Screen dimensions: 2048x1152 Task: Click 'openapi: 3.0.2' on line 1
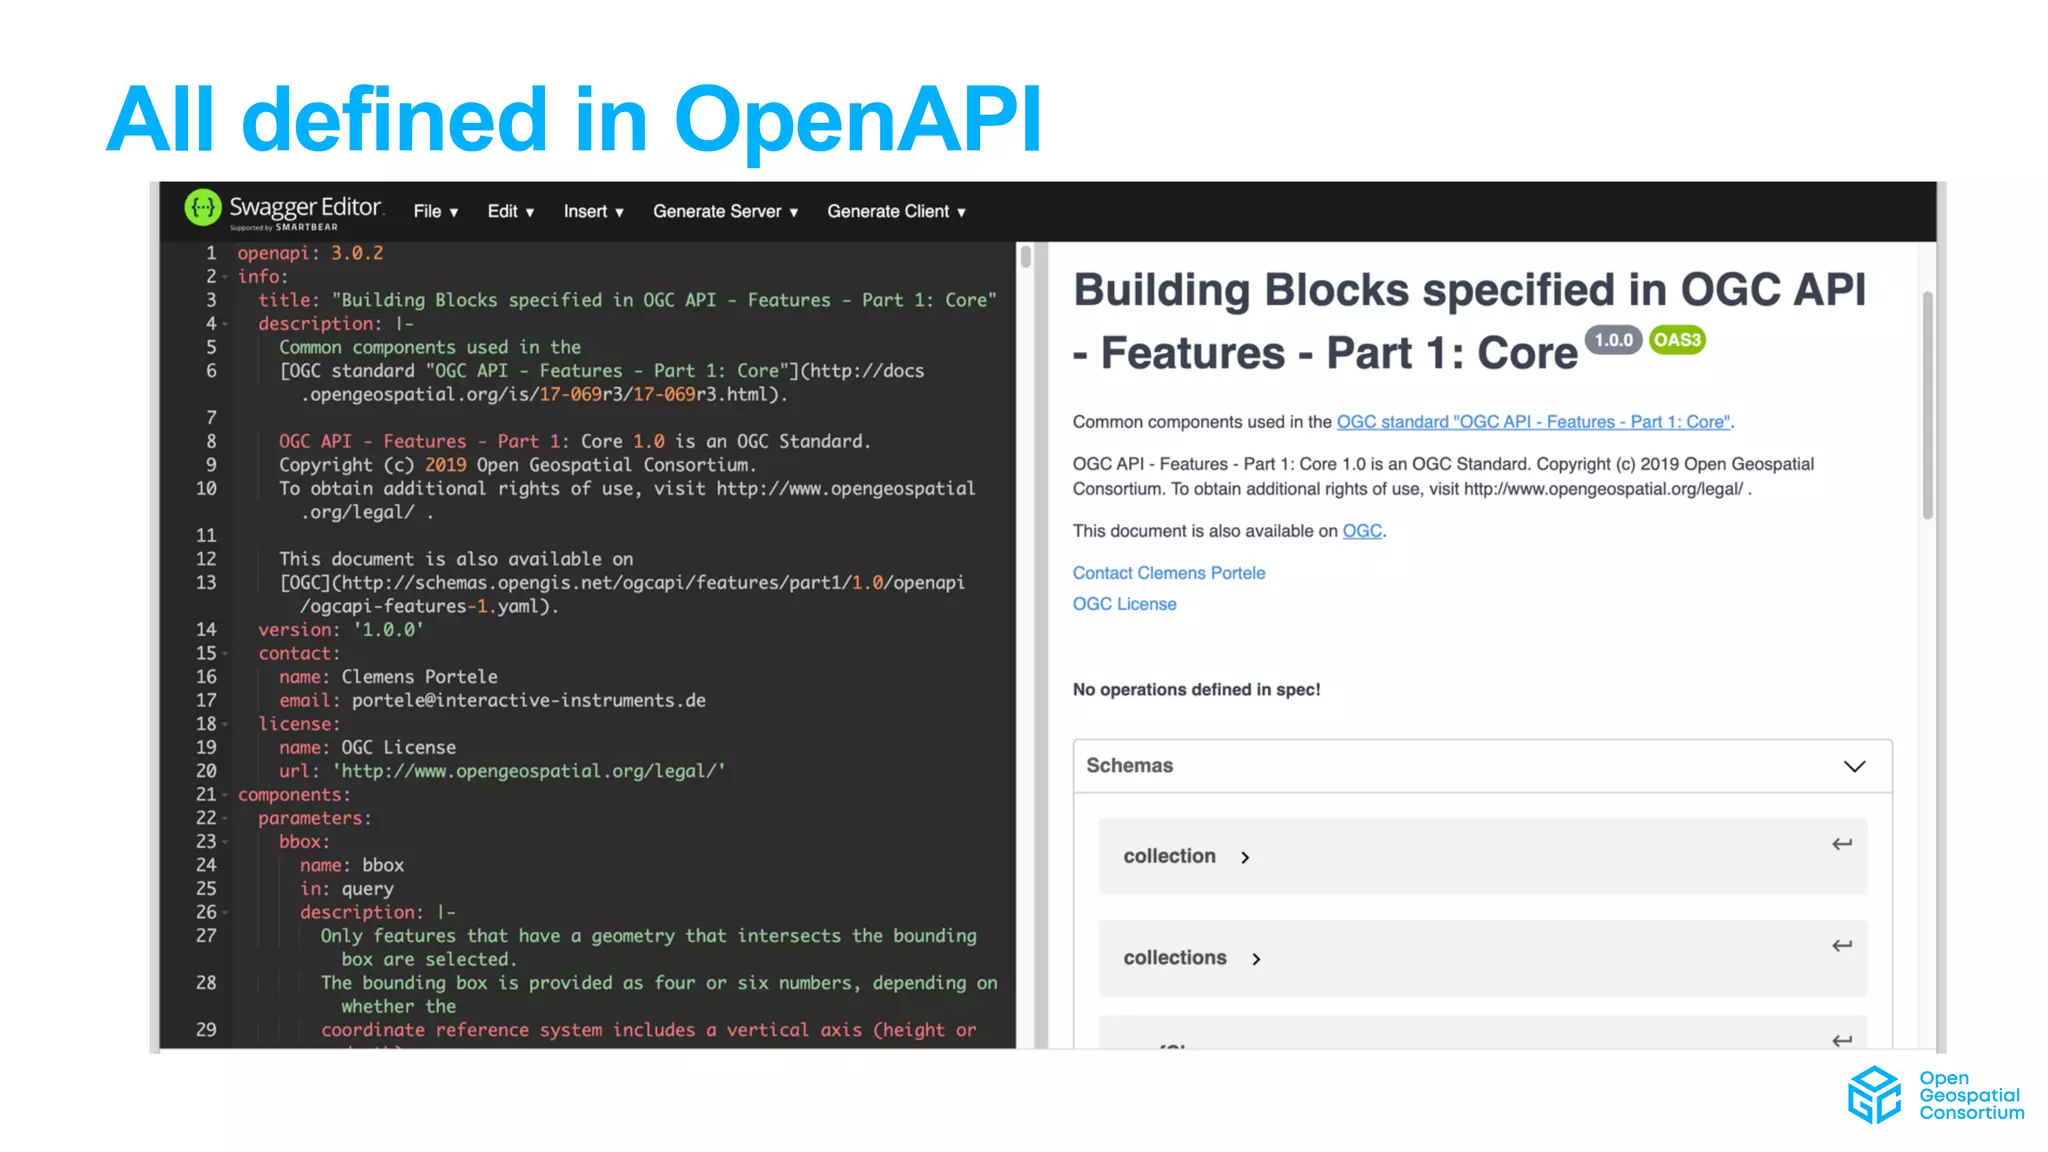tap(310, 253)
